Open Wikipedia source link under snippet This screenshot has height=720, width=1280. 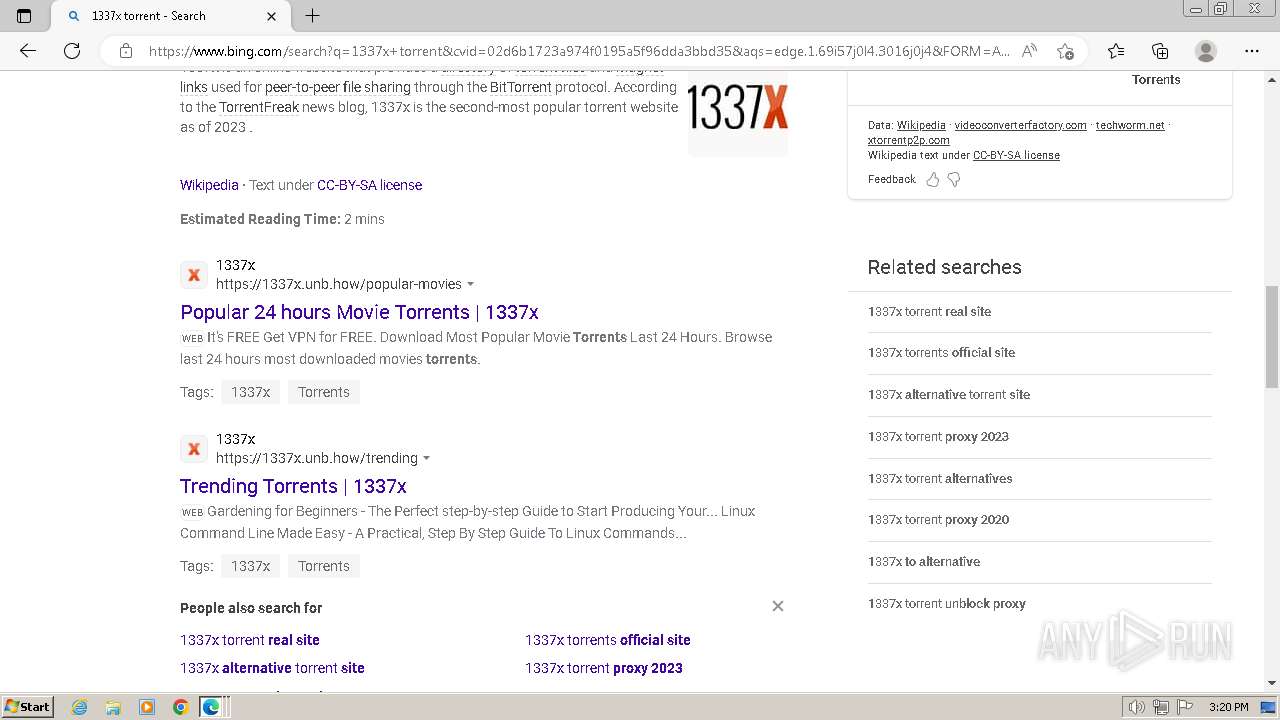(209, 185)
